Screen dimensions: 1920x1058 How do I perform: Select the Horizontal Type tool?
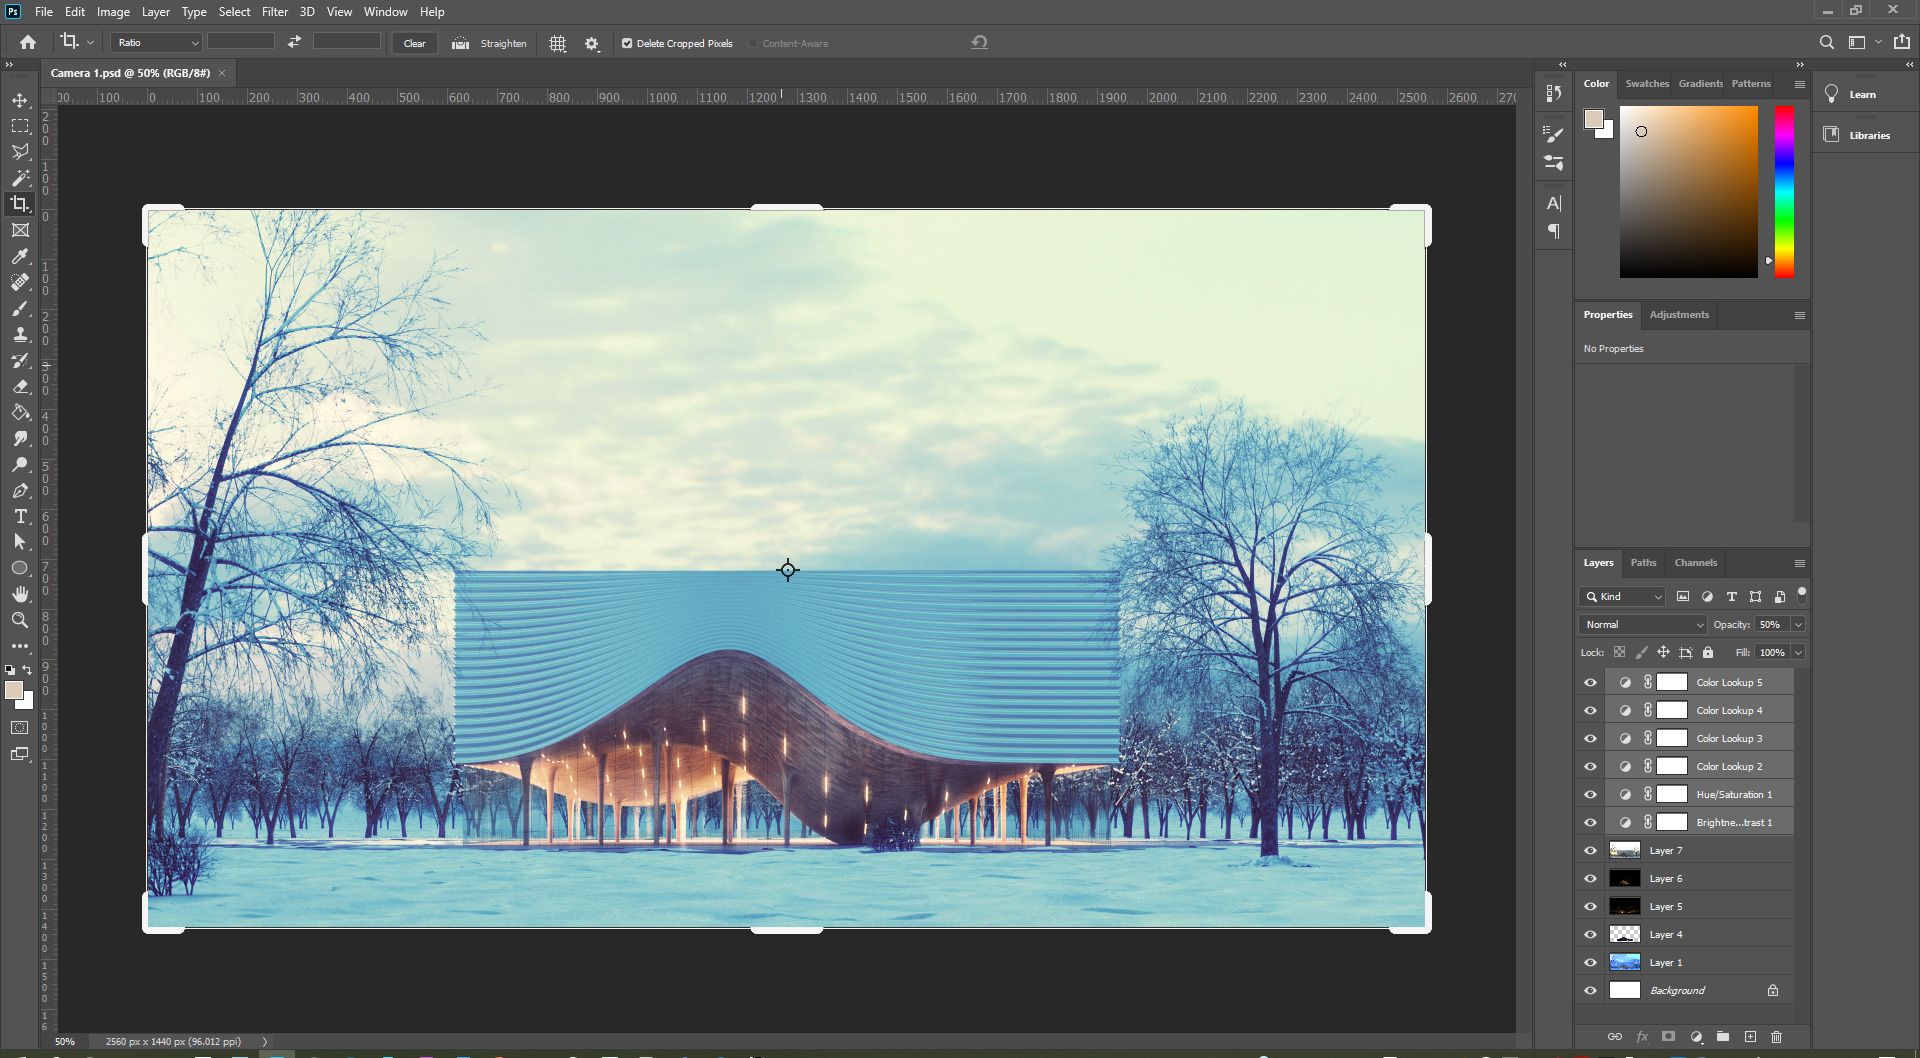[x=20, y=516]
